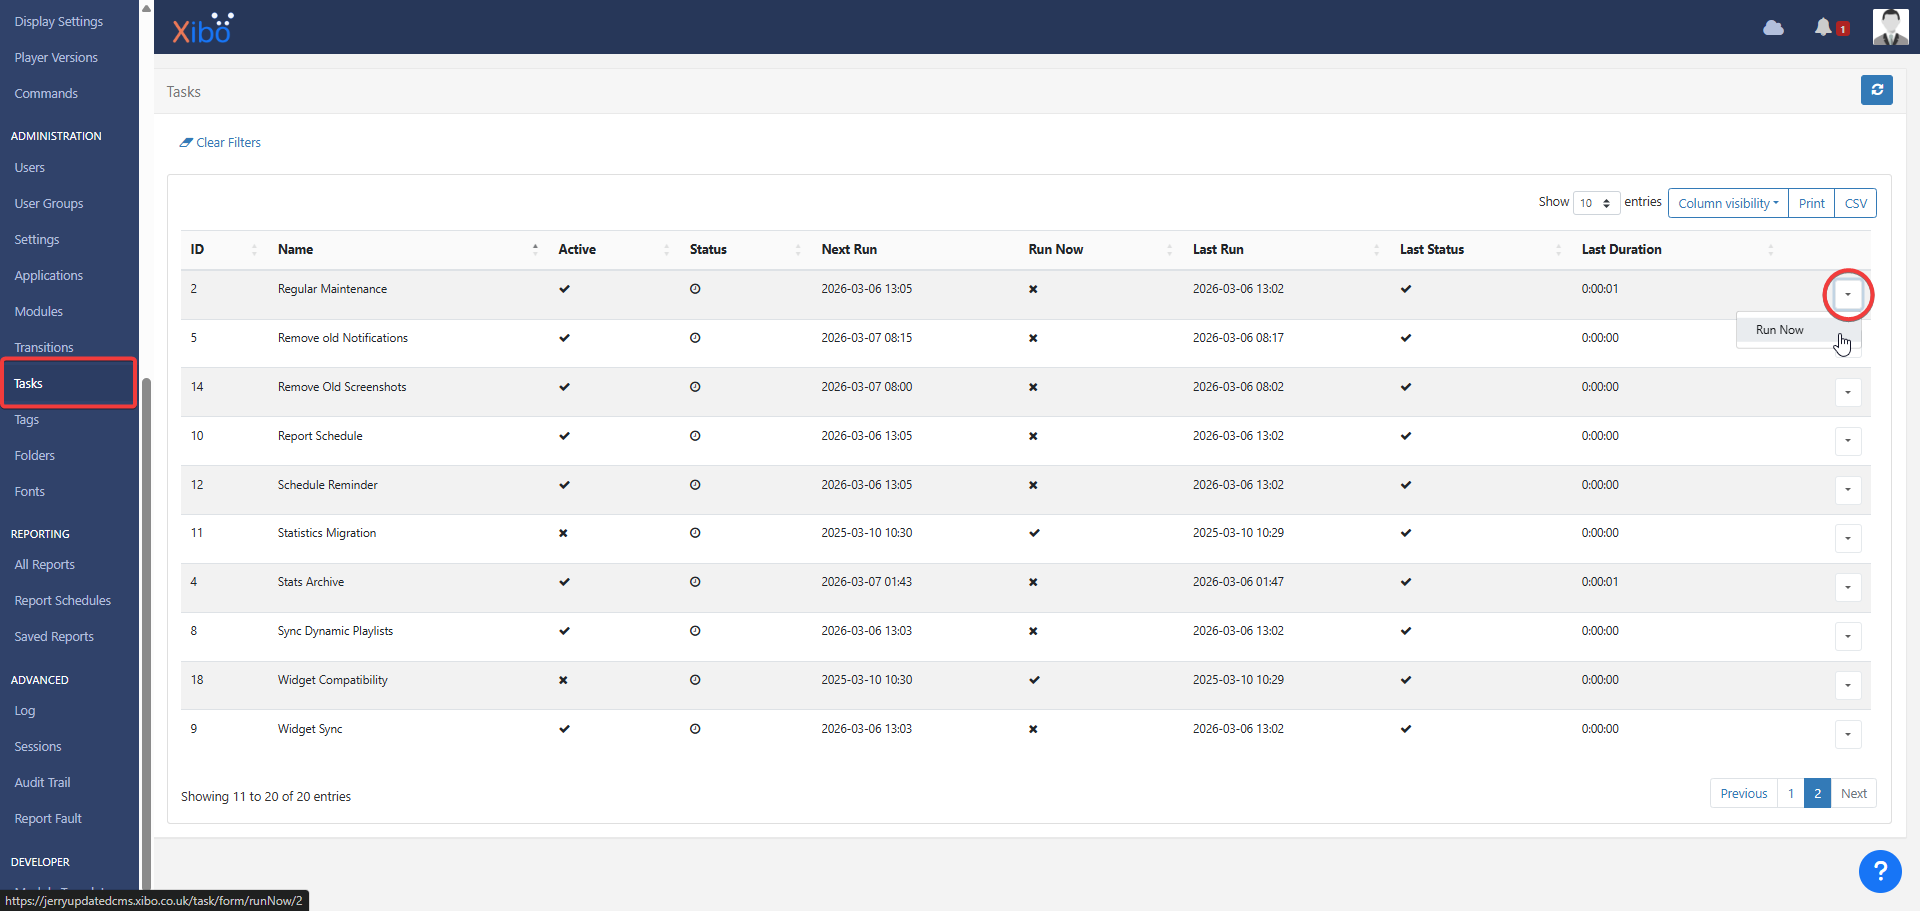Open the cloud icon in top bar
Screen dimensions: 1920x911
(x=1773, y=28)
